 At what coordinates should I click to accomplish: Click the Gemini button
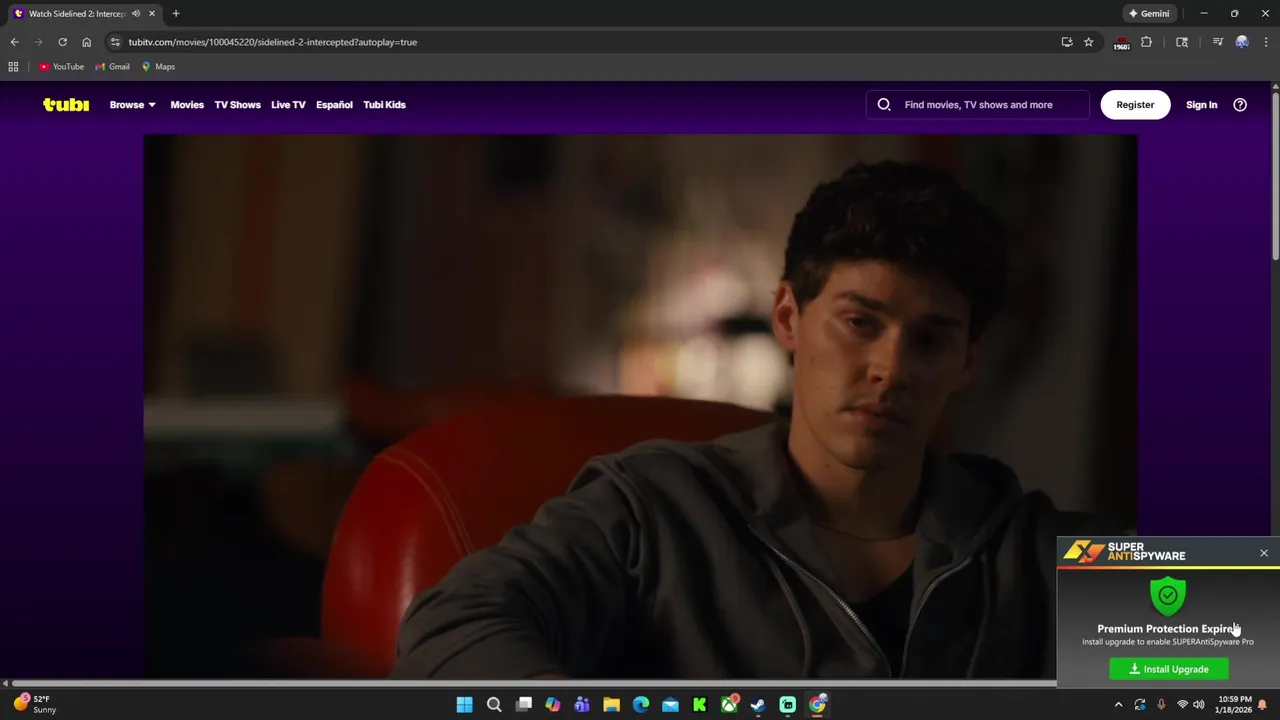(1149, 14)
